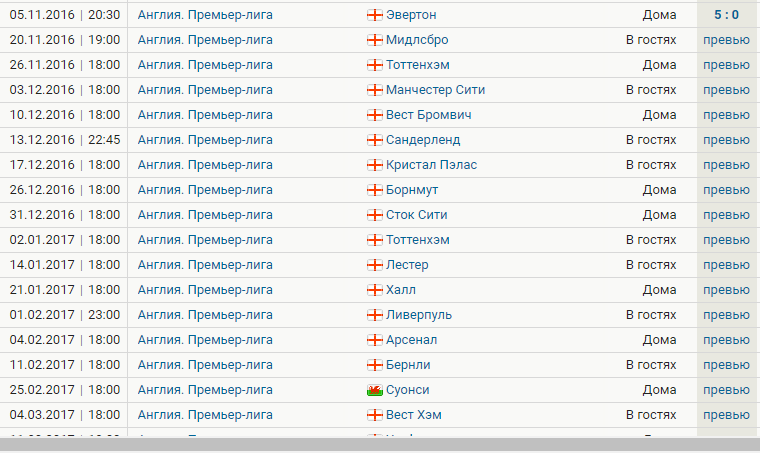Open the 5 : 0 score for Эвертон match
Viewport: 760px width, 453px height.
726,15
